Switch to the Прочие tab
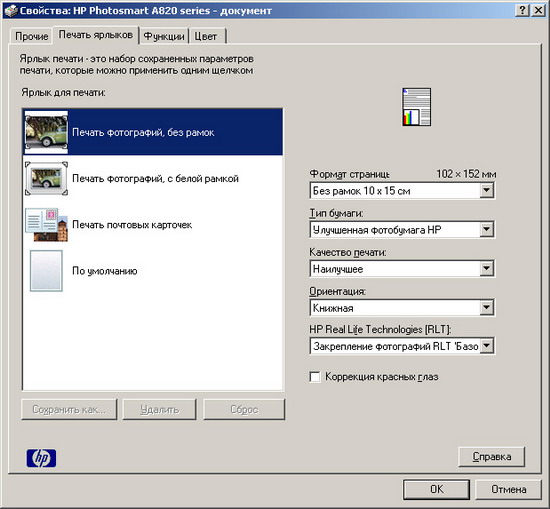The width and height of the screenshot is (550, 509). click(x=32, y=36)
